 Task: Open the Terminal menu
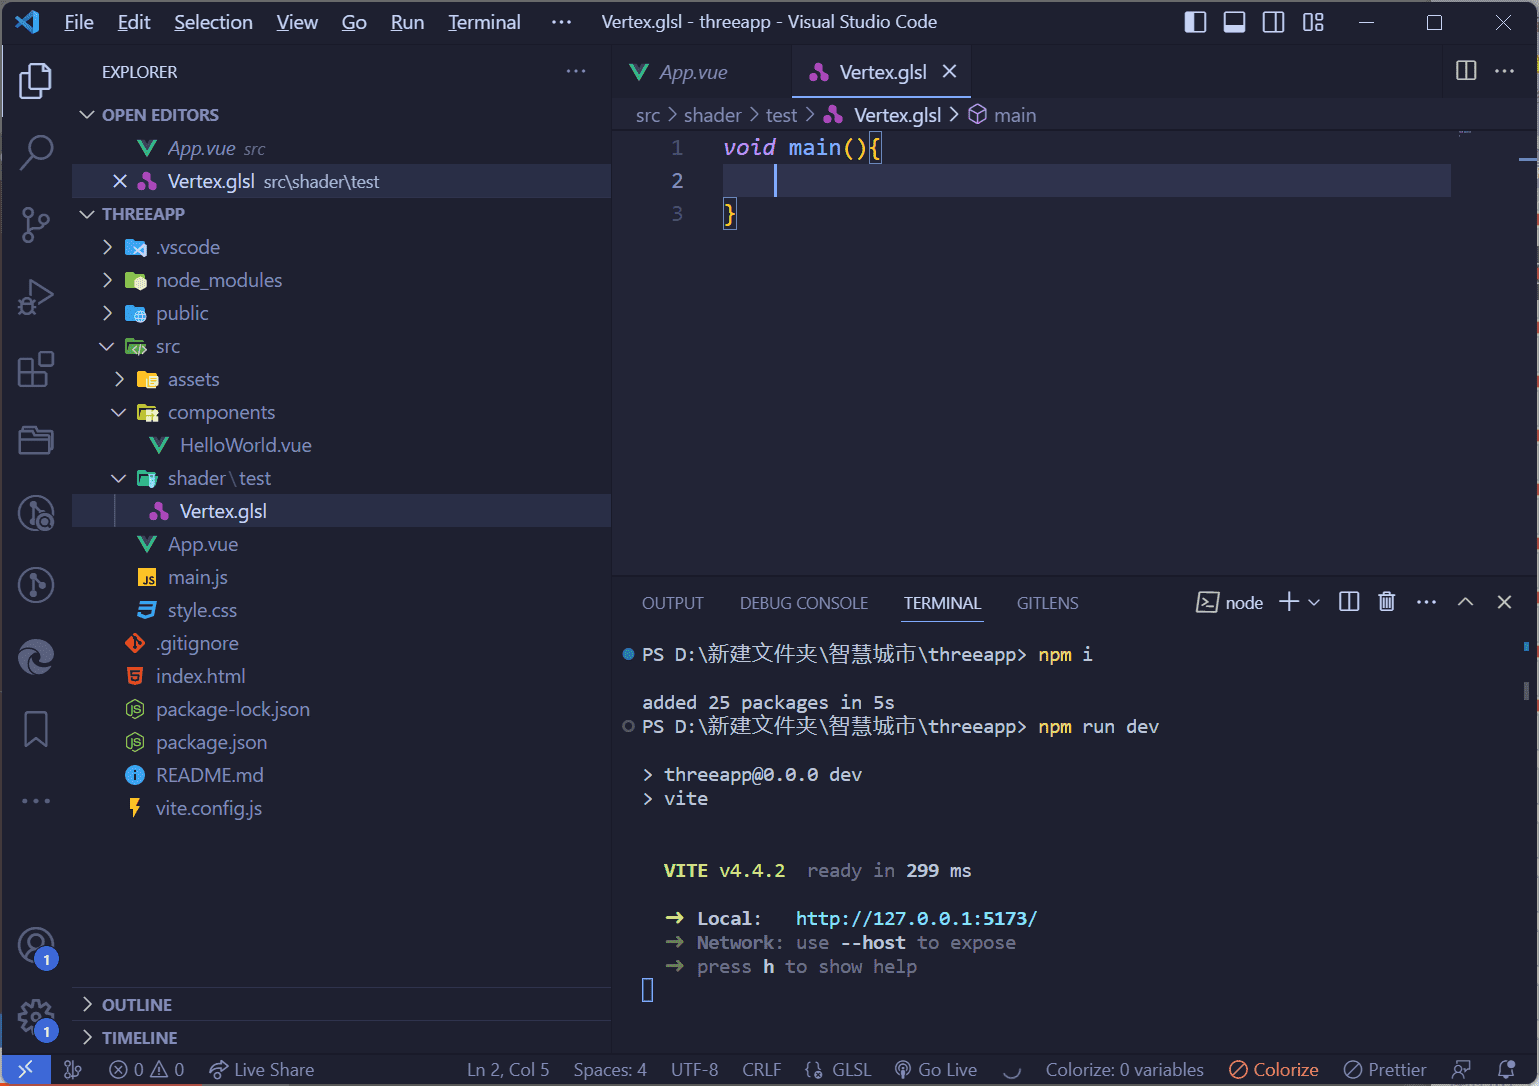[x=484, y=22]
